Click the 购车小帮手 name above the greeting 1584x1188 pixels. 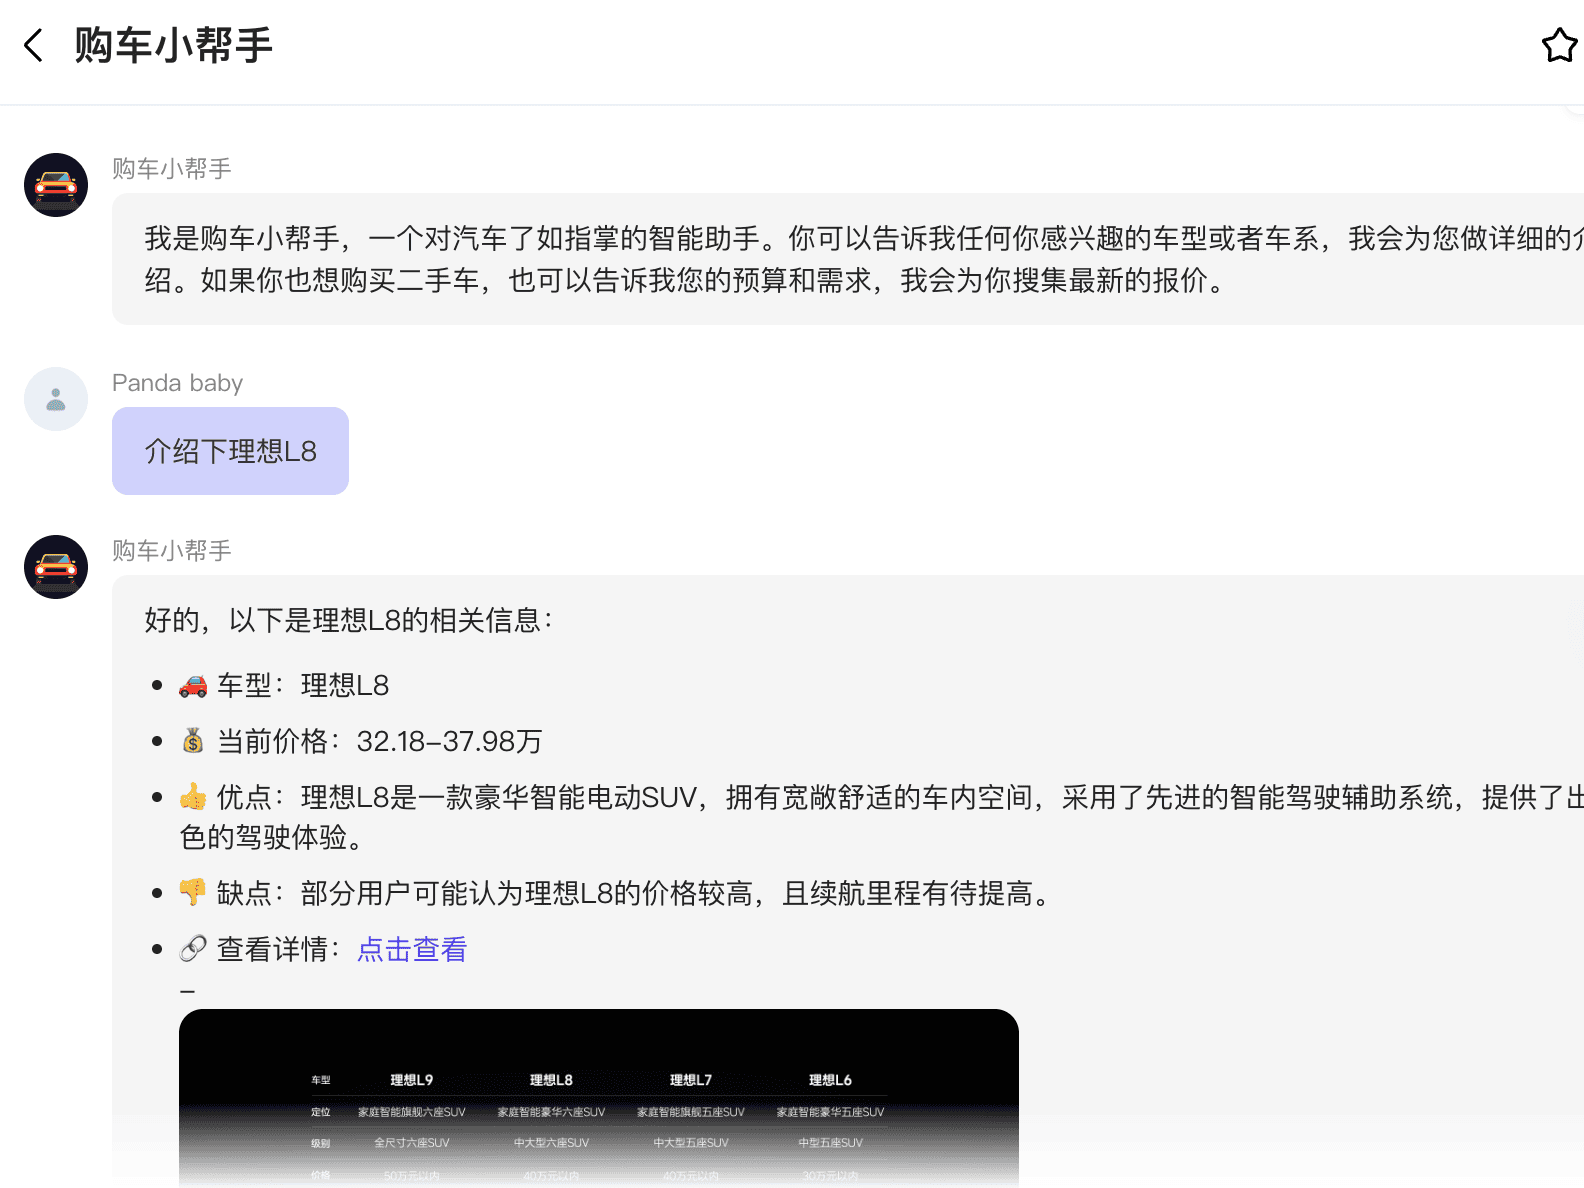171,169
